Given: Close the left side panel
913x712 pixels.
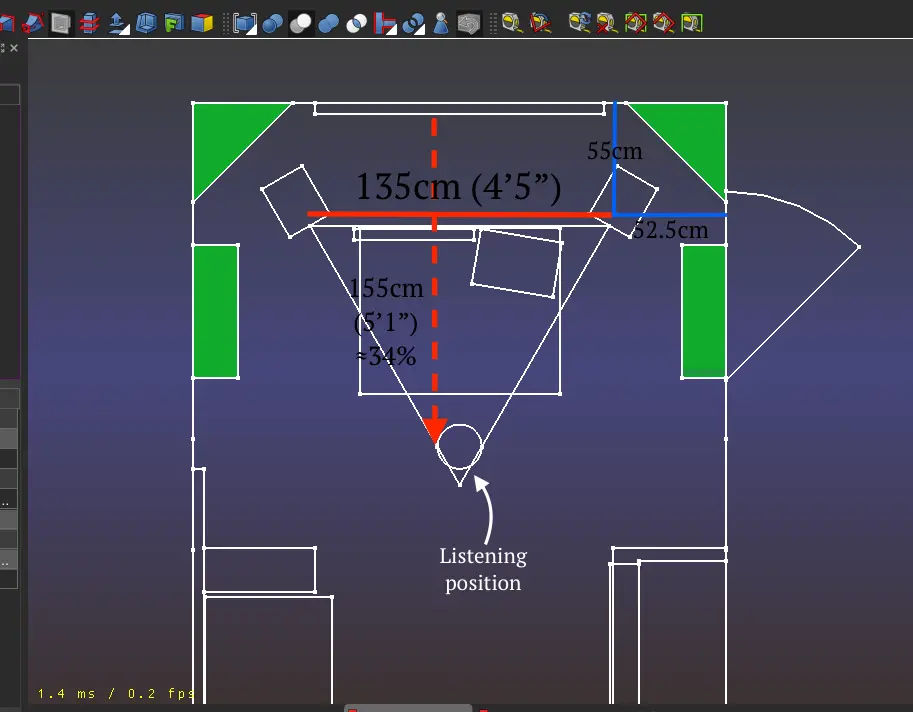Looking at the screenshot, I should click(14, 48).
